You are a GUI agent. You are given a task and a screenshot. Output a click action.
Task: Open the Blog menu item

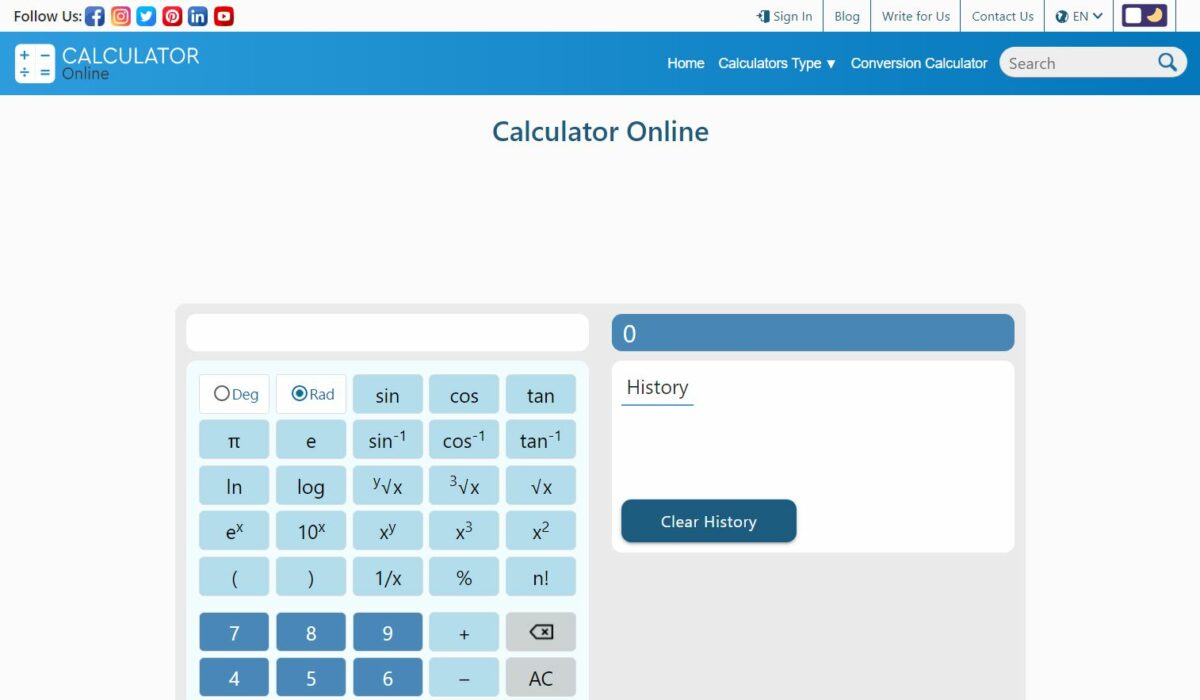[846, 15]
